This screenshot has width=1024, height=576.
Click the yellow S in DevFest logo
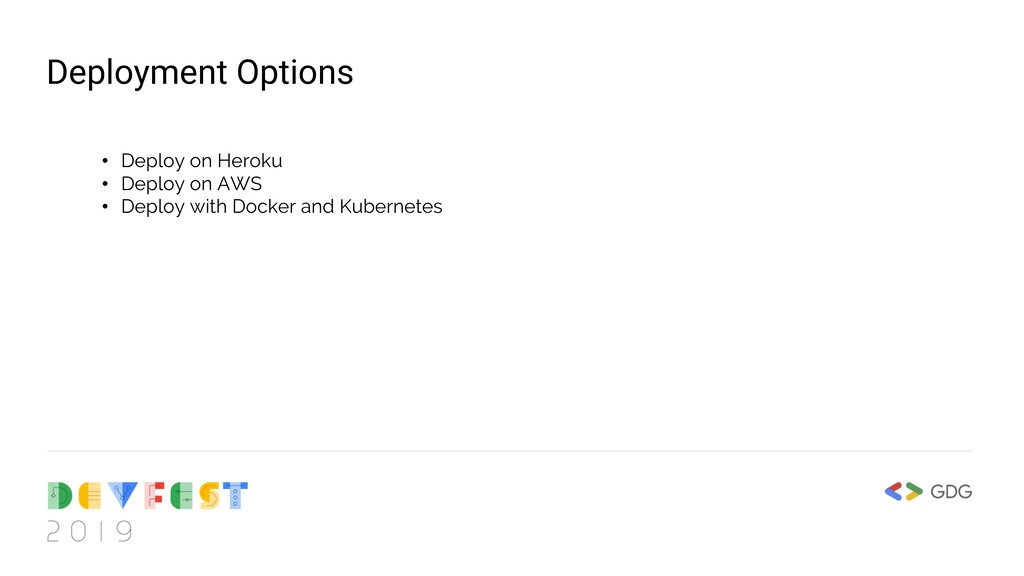tap(210, 496)
